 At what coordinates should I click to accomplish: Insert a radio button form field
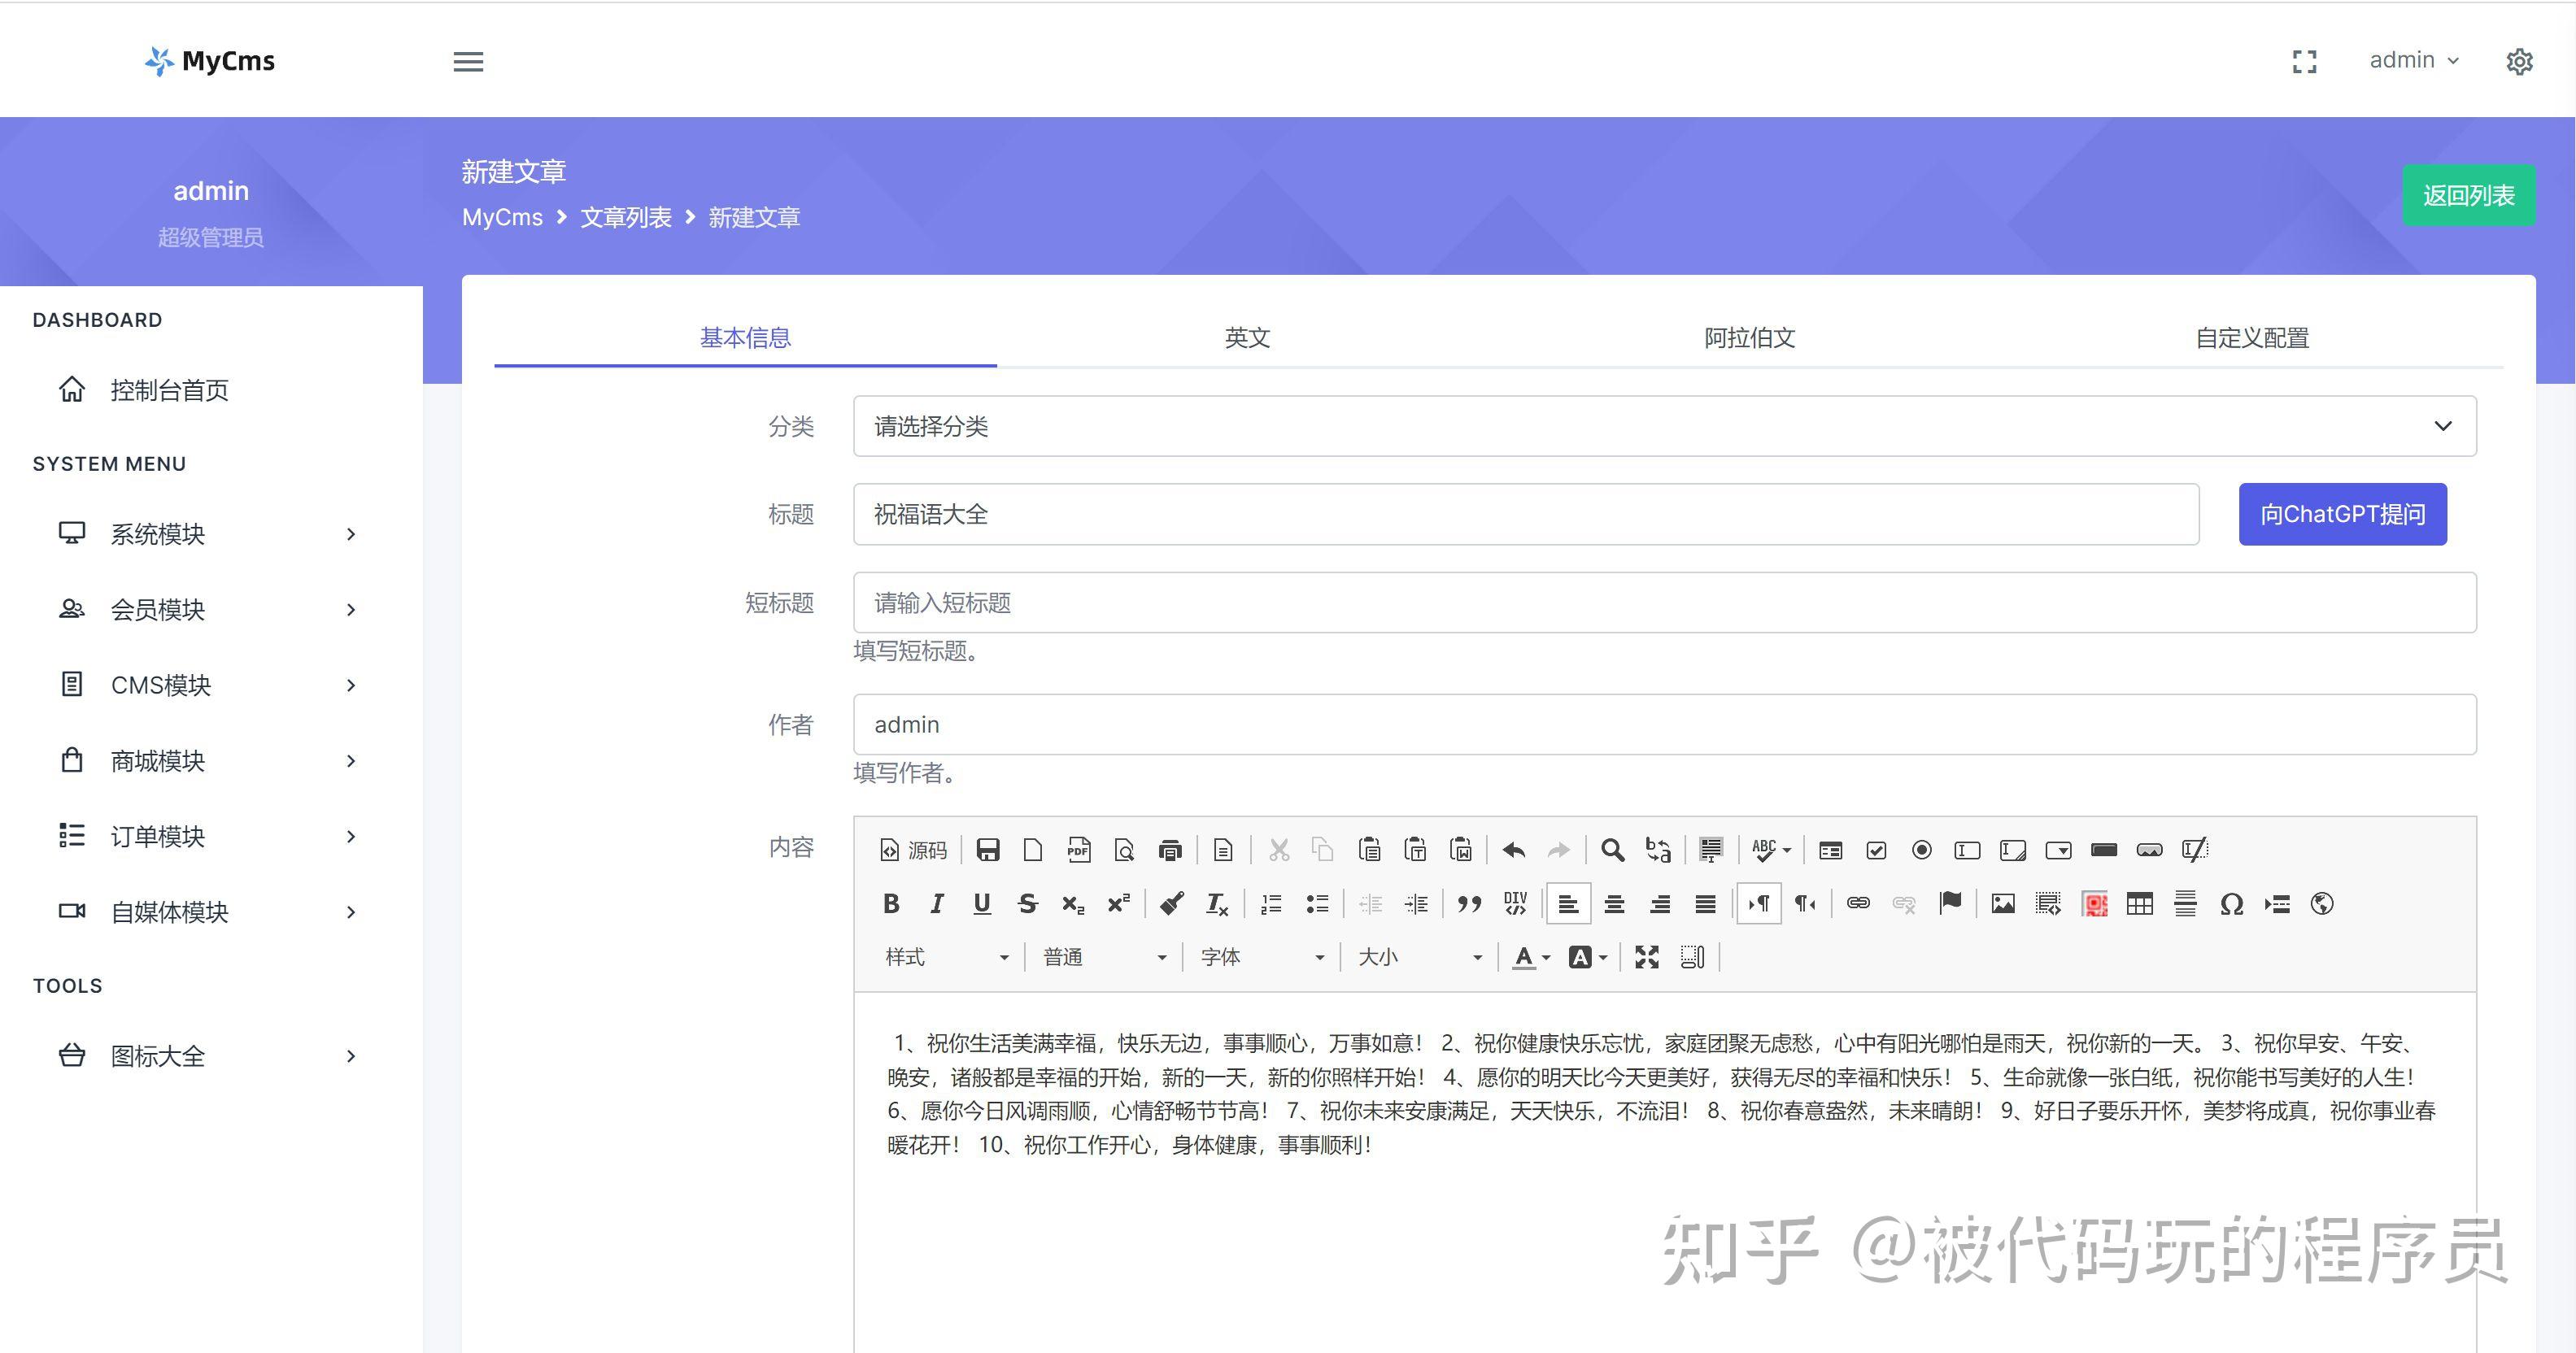[1921, 849]
